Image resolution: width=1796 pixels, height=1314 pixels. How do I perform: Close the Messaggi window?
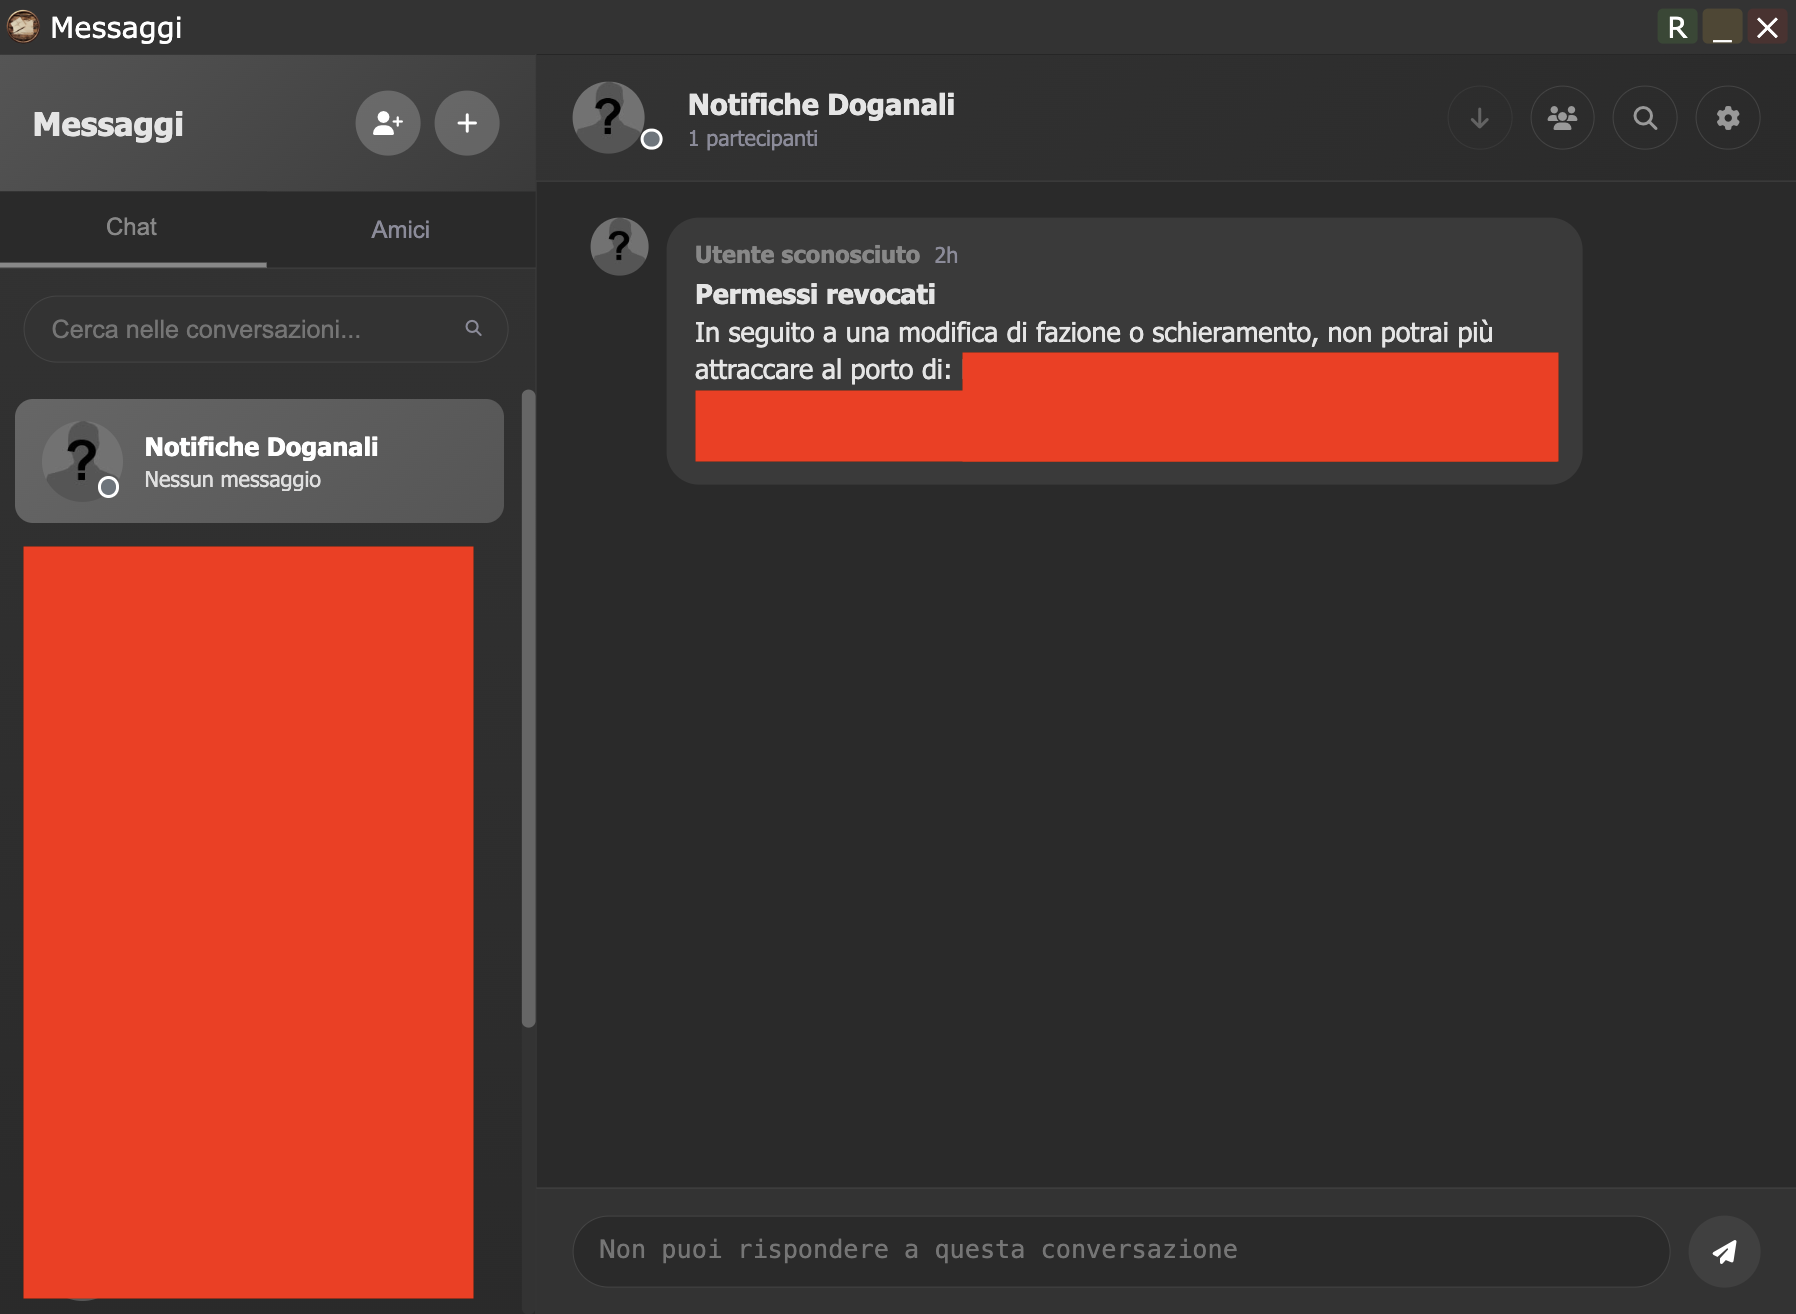1767,27
